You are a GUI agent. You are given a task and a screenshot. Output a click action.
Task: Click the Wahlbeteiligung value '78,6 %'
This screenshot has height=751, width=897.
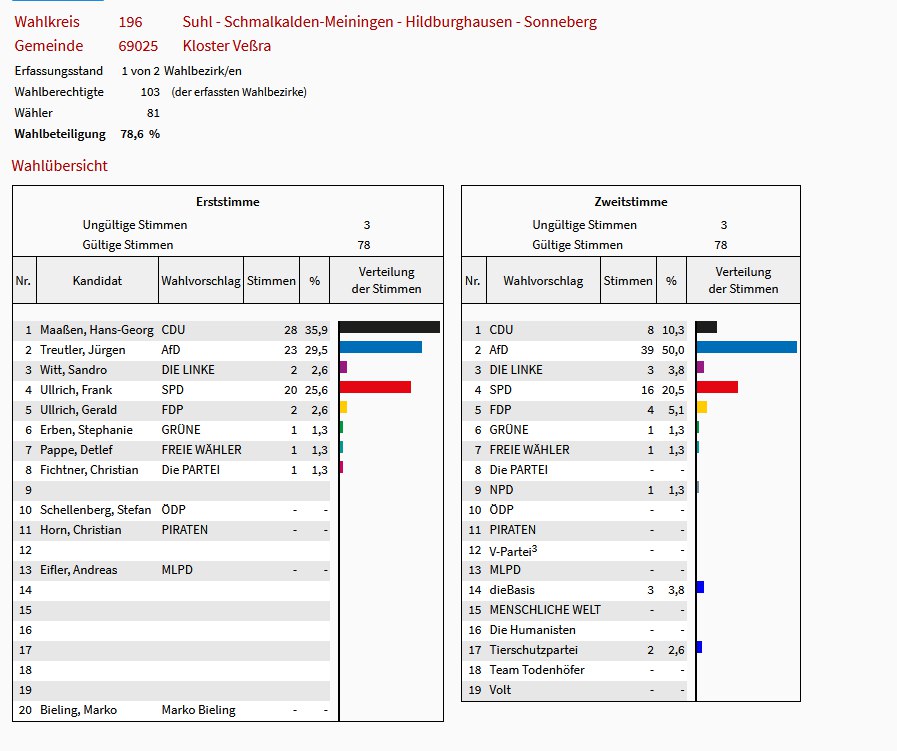click(x=140, y=134)
